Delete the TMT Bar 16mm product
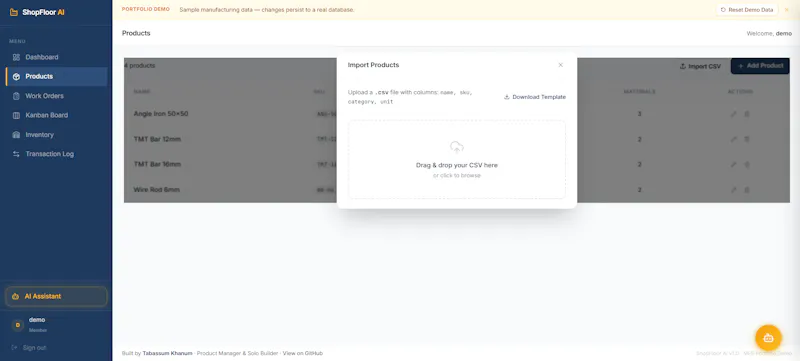The image size is (800, 361). point(747,165)
